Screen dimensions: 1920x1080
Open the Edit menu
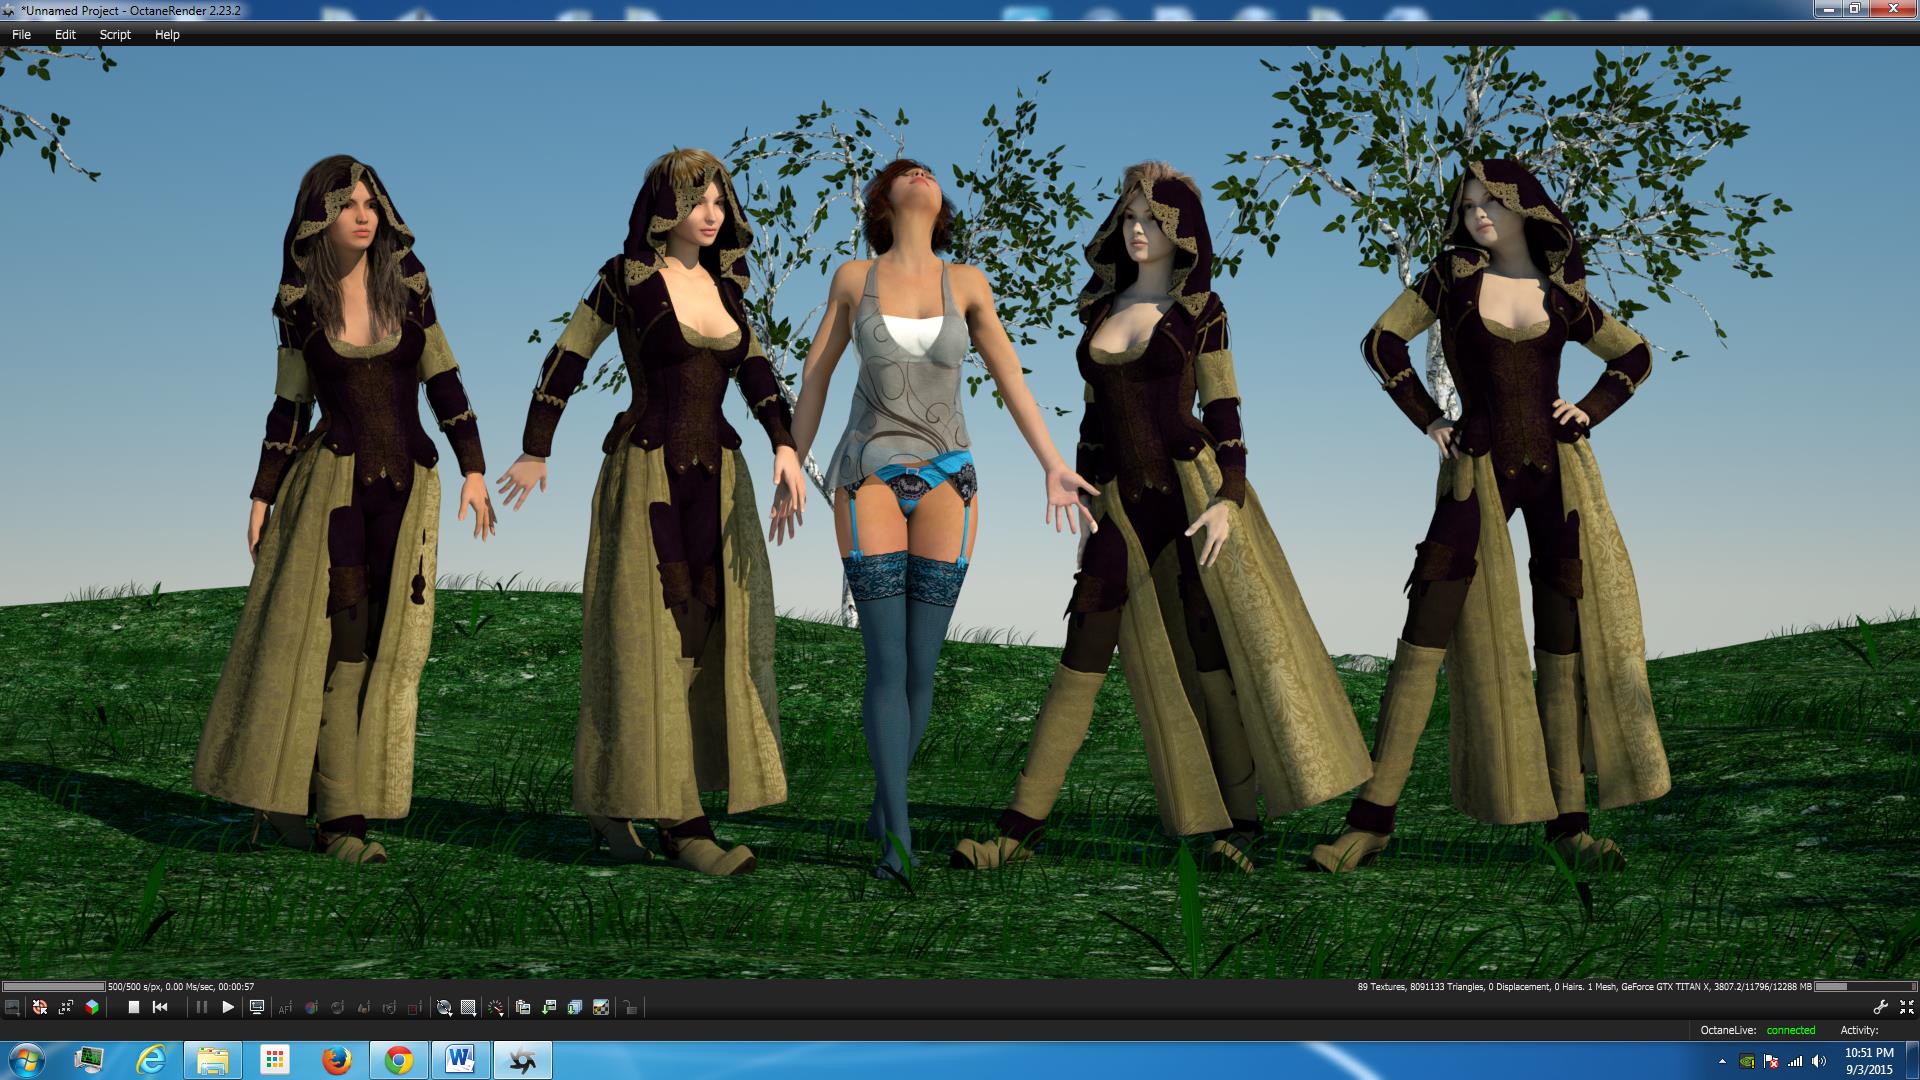click(x=65, y=34)
